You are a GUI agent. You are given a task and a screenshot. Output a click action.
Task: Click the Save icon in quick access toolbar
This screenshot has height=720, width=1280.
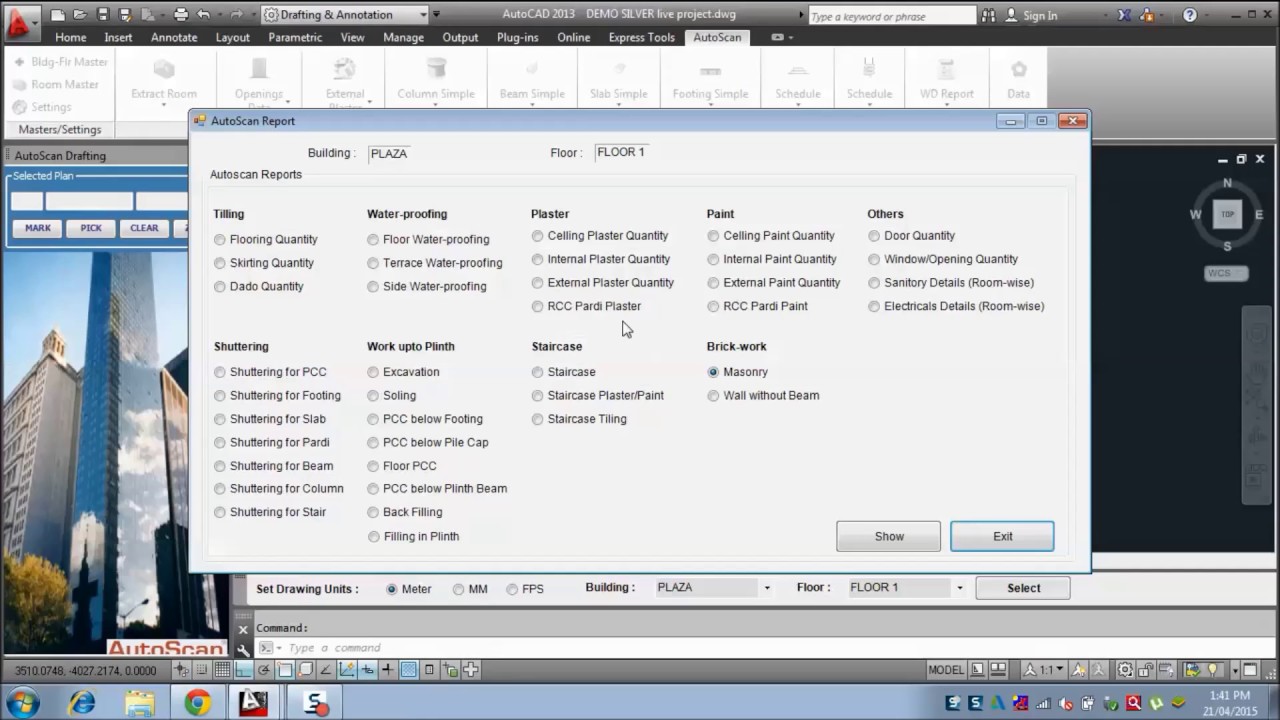coord(103,15)
